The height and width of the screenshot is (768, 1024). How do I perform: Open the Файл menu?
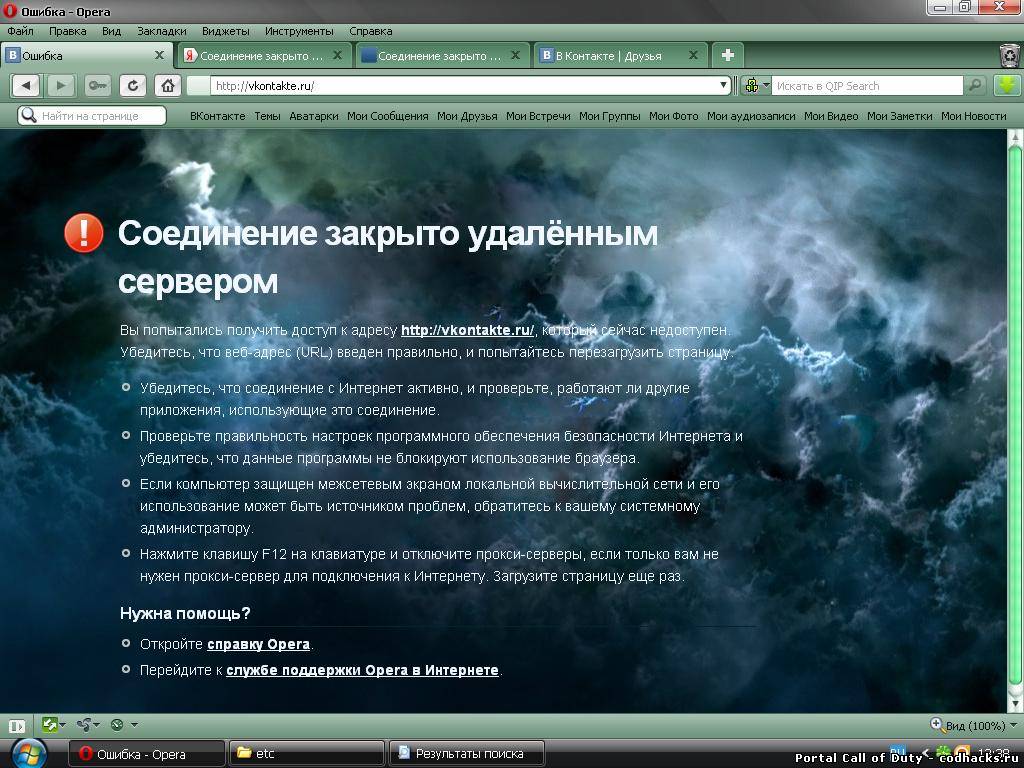pyautogui.click(x=20, y=31)
